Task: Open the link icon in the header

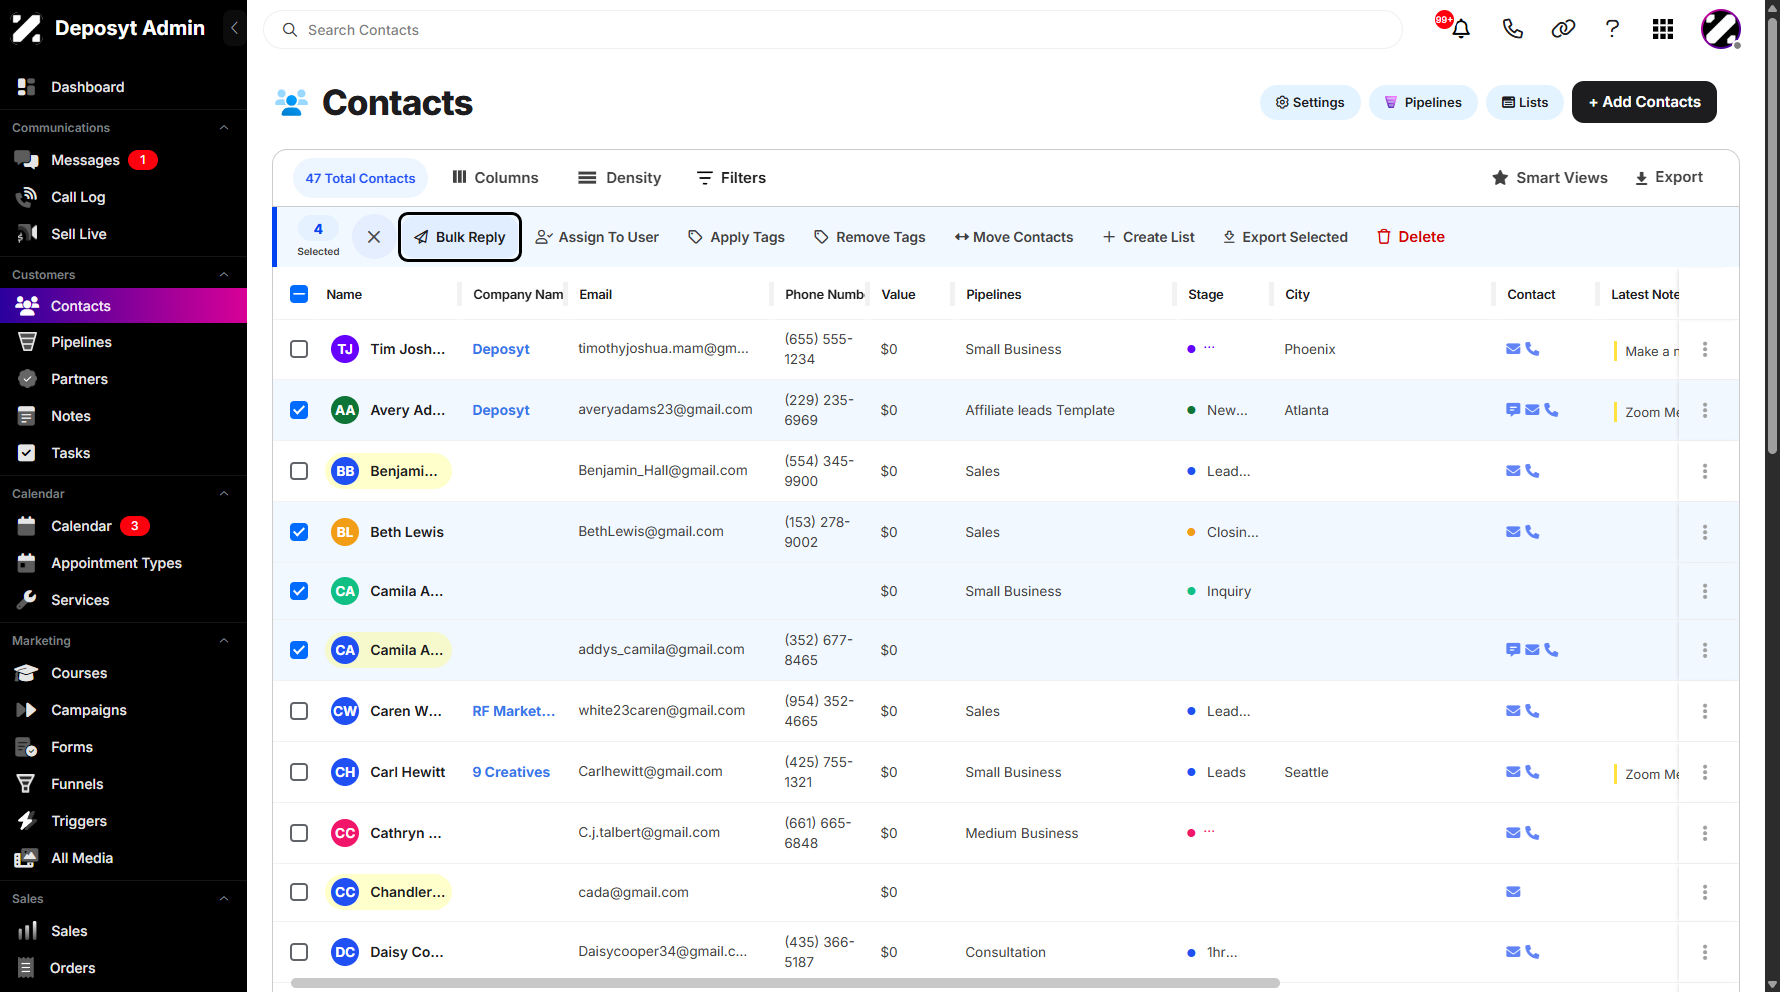Action: (x=1563, y=29)
